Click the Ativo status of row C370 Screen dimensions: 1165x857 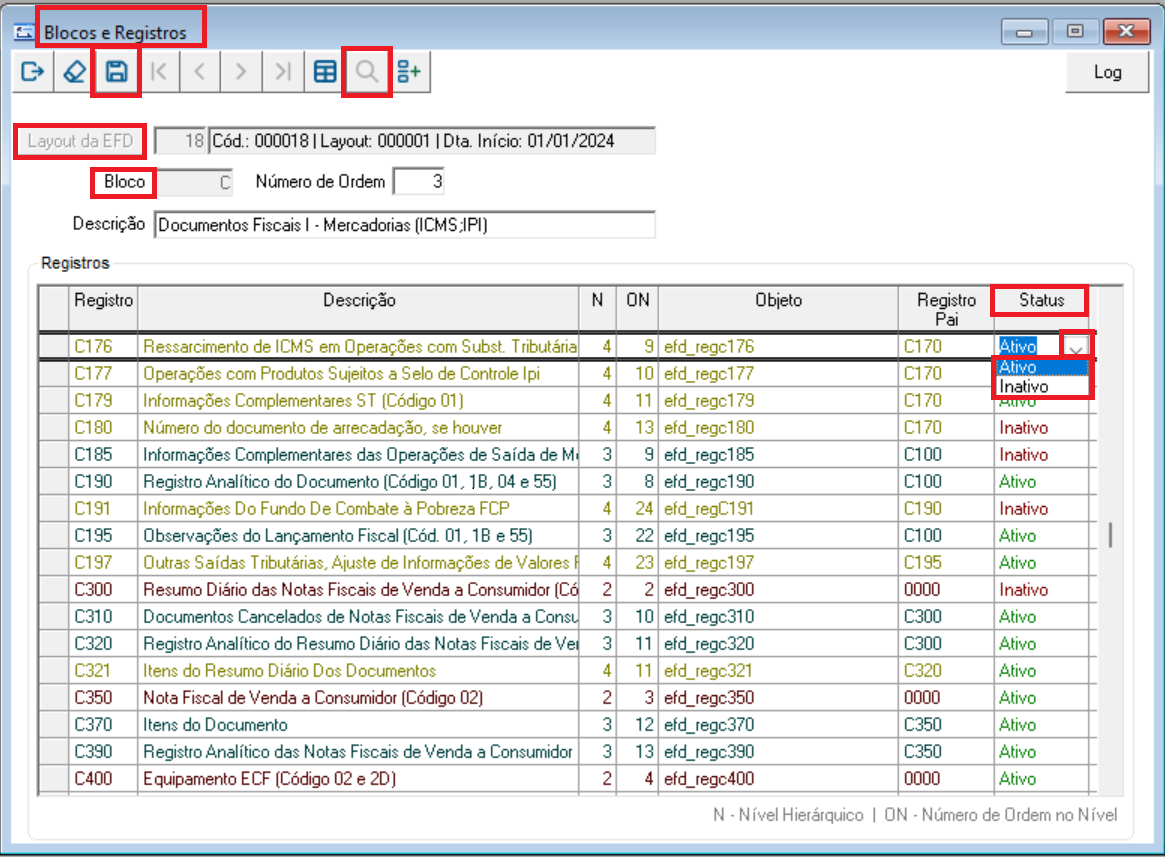pos(1041,725)
